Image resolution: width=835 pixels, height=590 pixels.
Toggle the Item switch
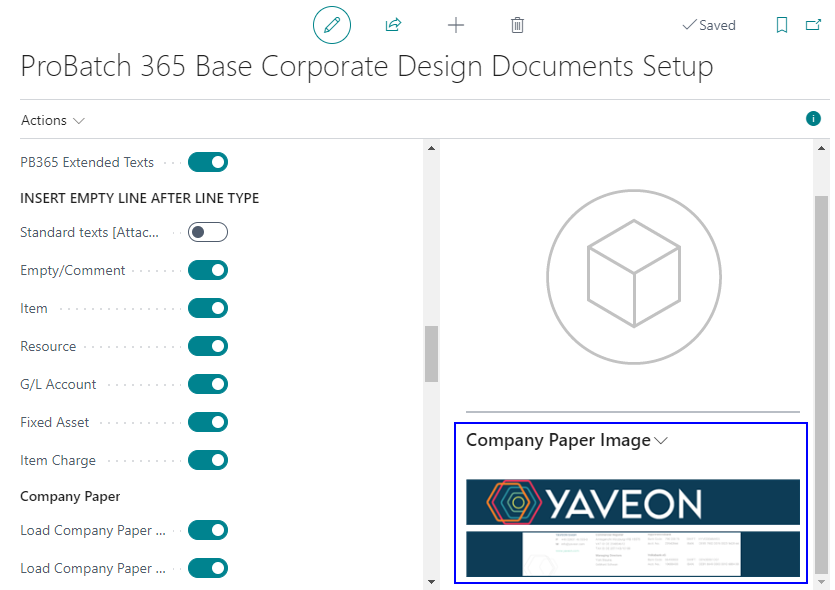click(208, 308)
